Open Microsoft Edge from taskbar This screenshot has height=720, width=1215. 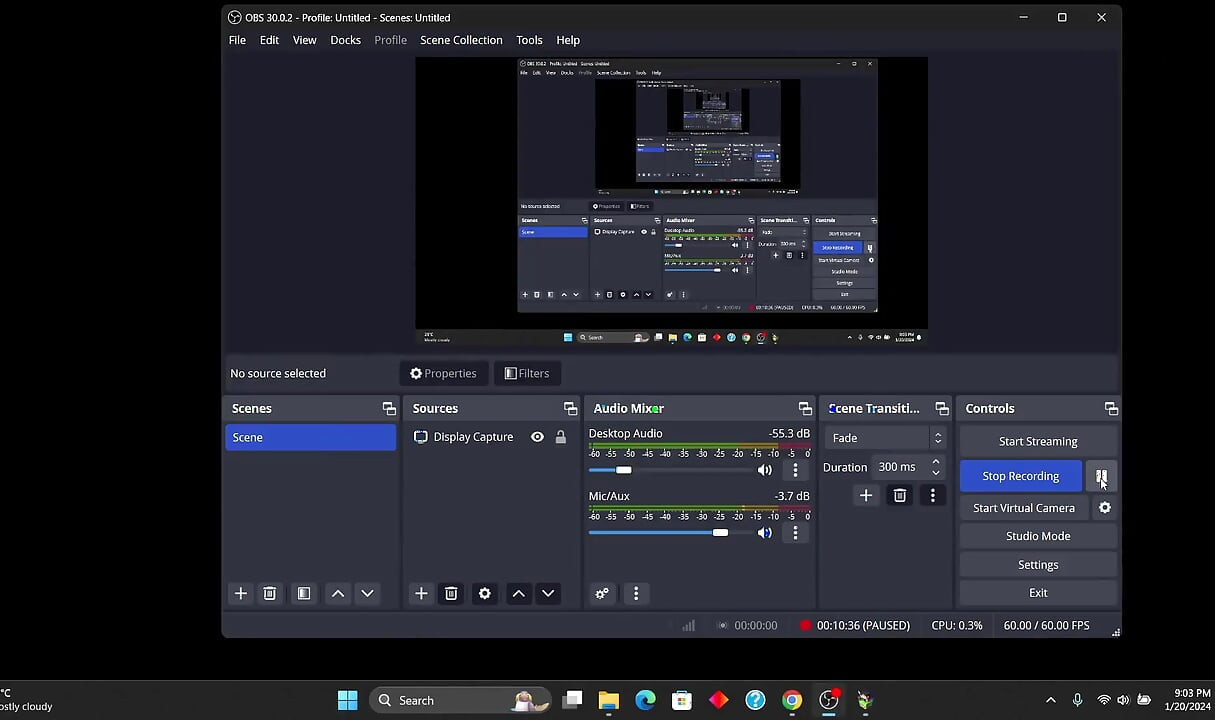tap(645, 700)
